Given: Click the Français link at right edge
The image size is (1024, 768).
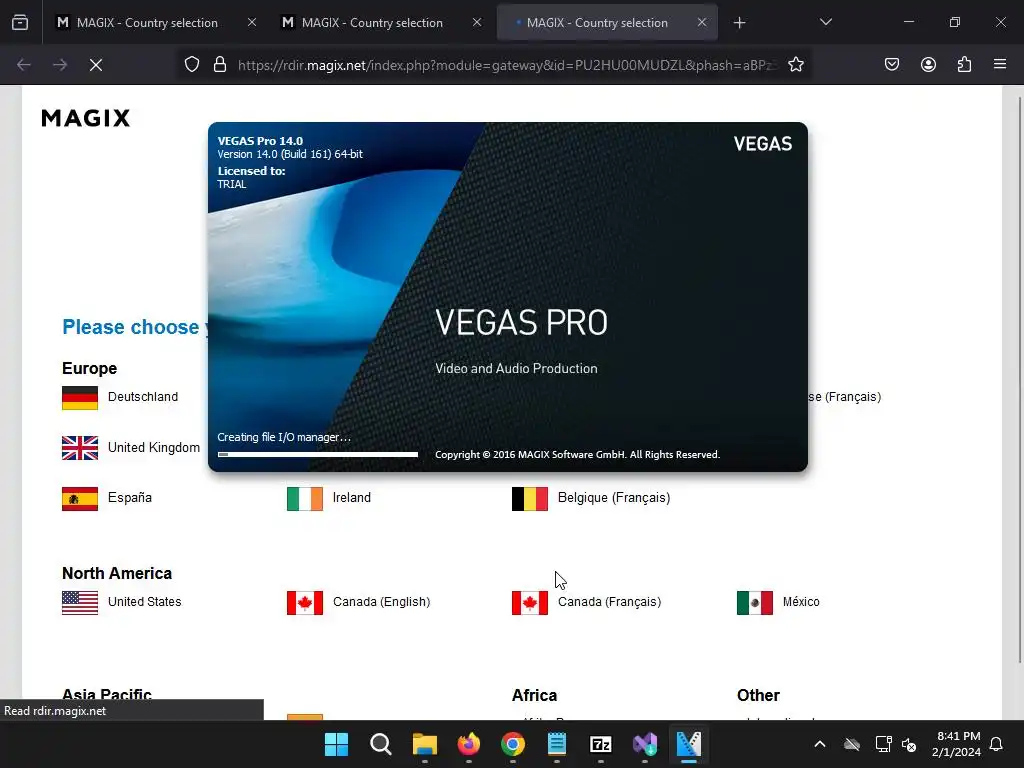Looking at the screenshot, I should (845, 397).
